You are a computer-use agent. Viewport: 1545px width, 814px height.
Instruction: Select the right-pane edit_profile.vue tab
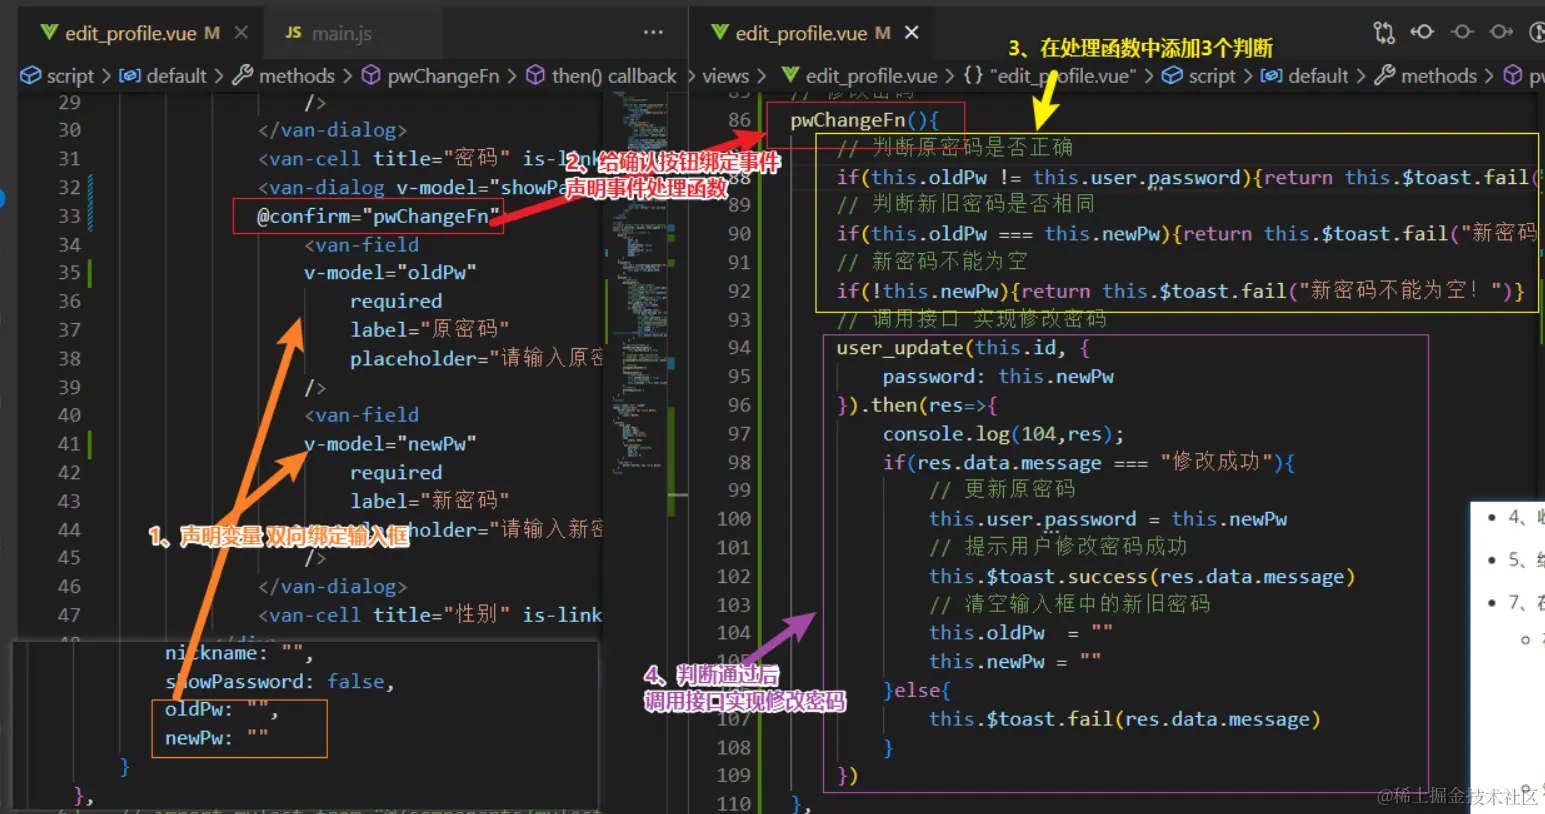click(815, 33)
